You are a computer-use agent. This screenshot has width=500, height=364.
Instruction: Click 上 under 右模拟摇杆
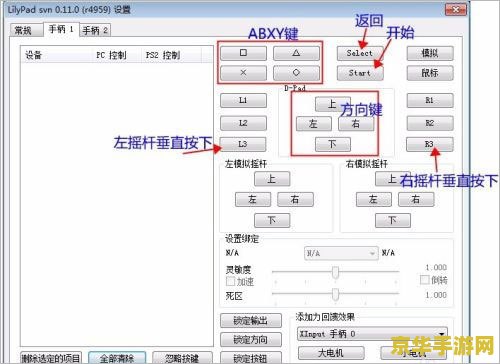coord(393,179)
